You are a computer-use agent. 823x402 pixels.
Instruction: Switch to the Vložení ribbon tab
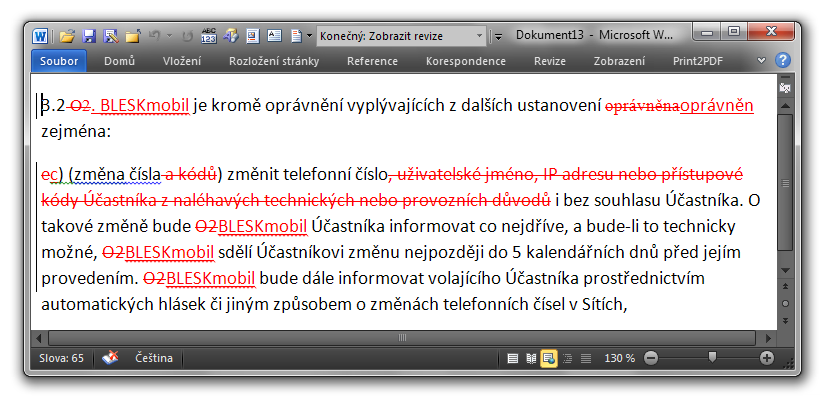coord(182,61)
